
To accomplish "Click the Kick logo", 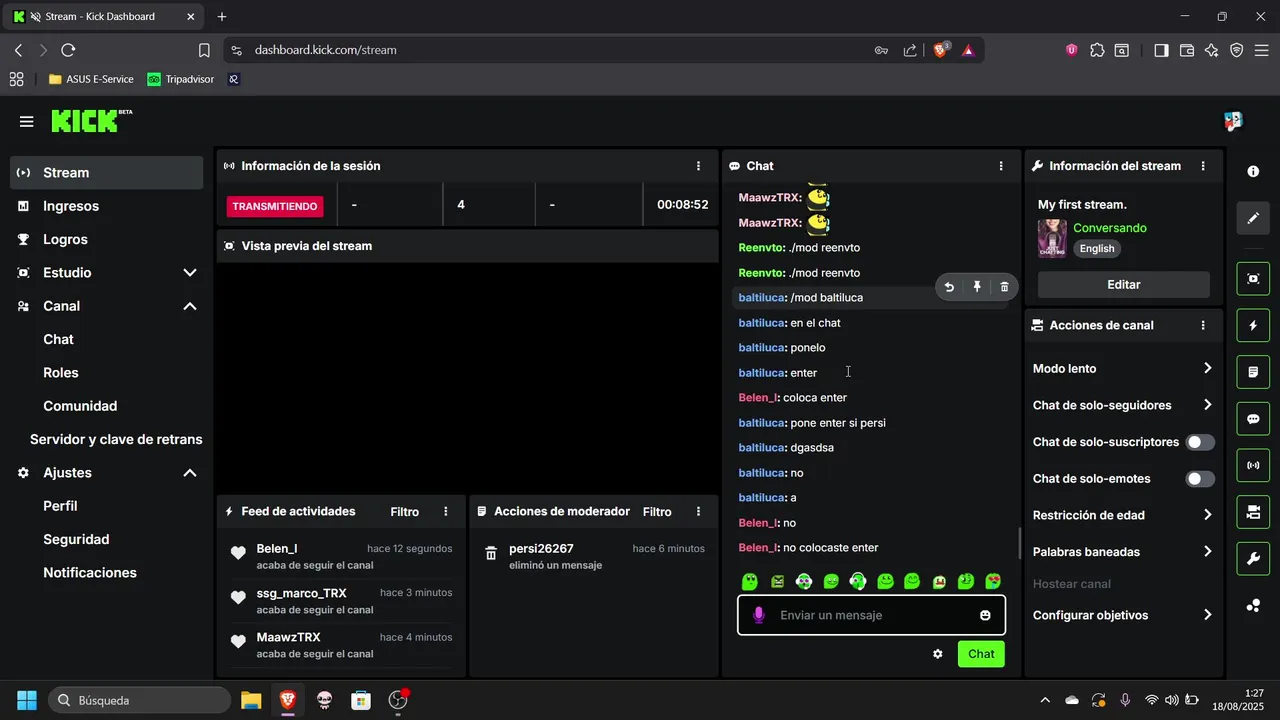I will tap(91, 121).
